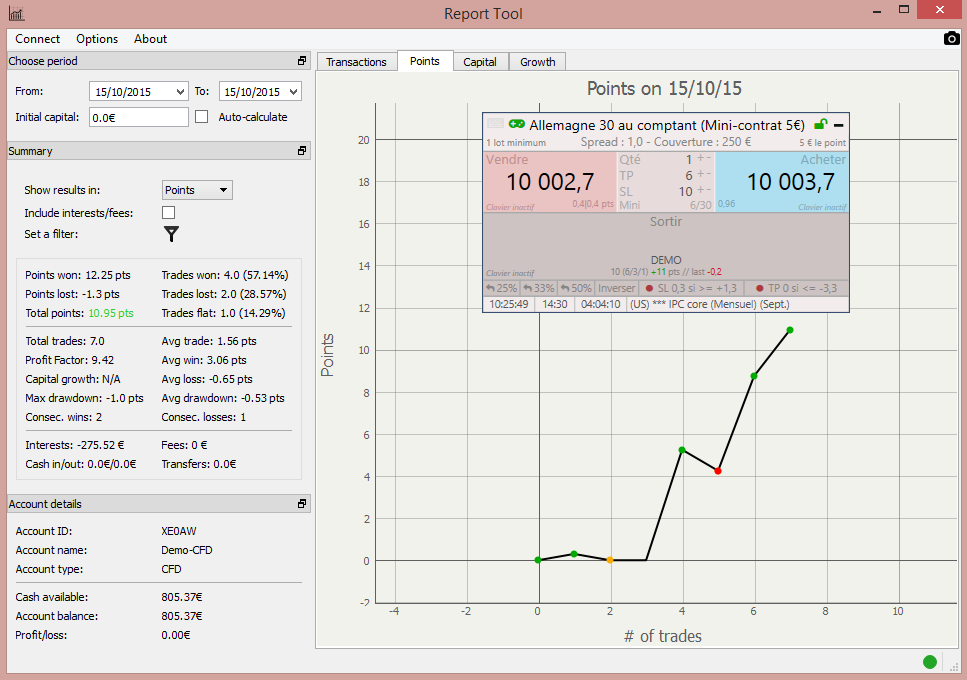Undock the Account details panel
Image resolution: width=967 pixels, height=680 pixels.
302,503
